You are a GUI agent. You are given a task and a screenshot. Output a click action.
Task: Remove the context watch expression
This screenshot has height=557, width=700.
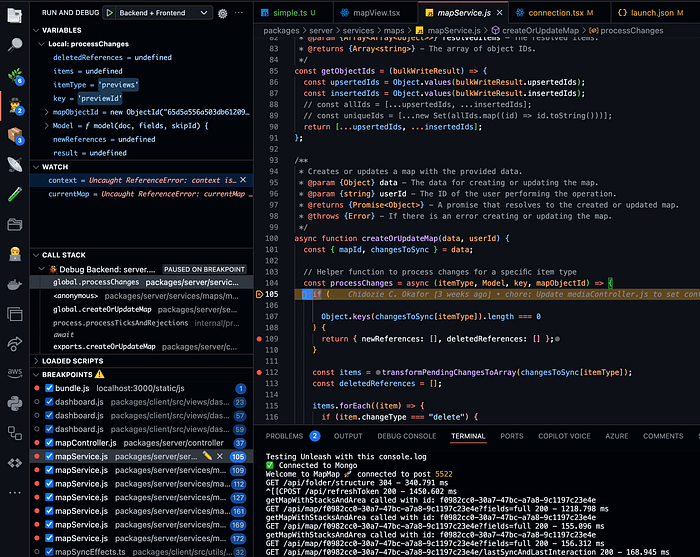pyautogui.click(x=243, y=180)
